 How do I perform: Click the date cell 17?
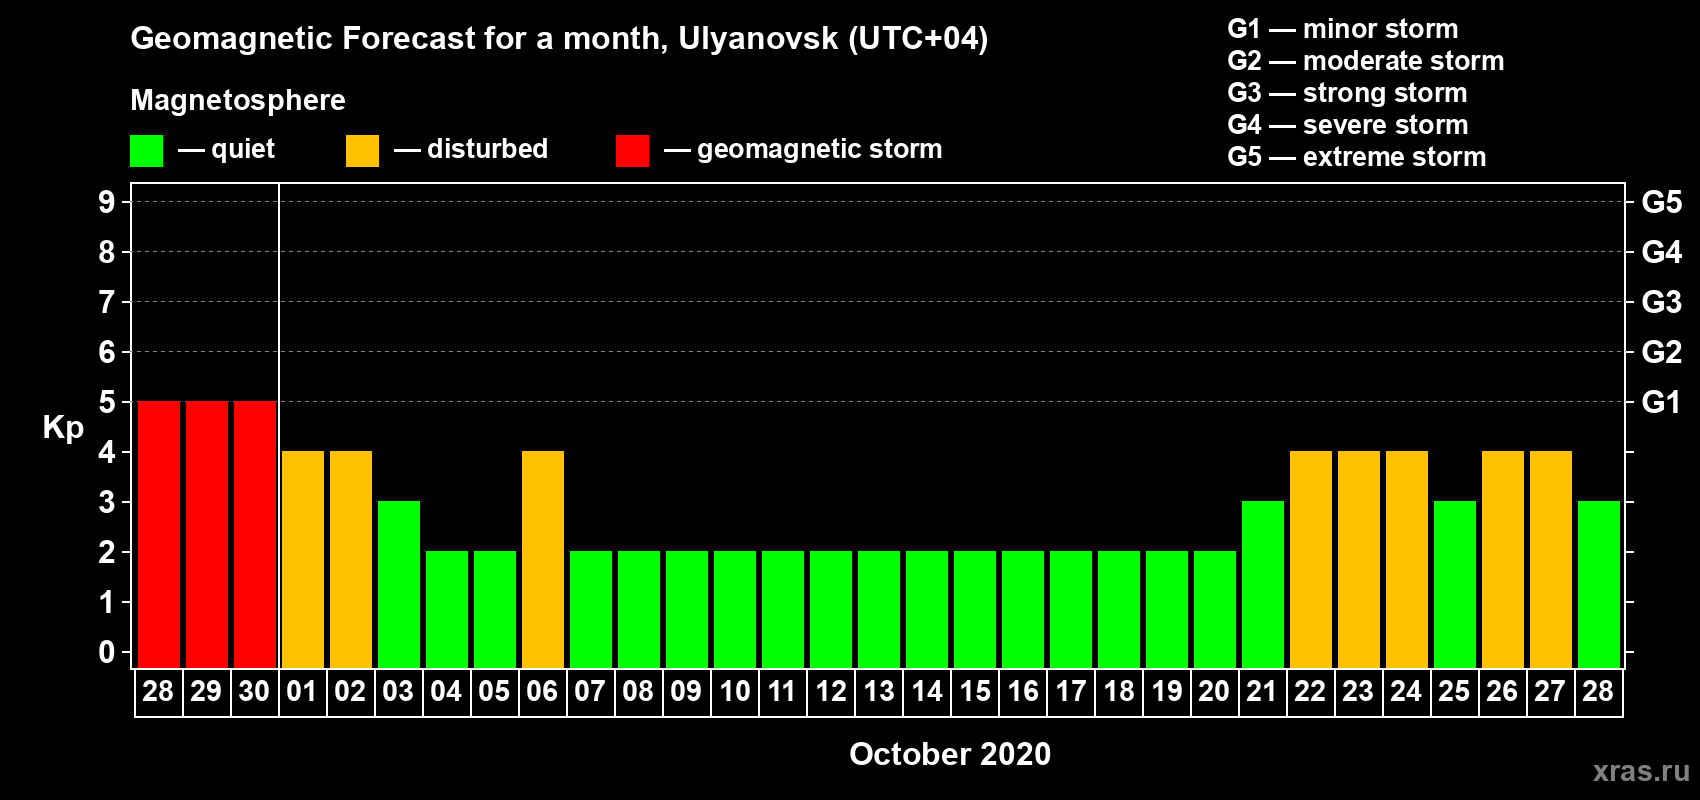tap(1070, 692)
